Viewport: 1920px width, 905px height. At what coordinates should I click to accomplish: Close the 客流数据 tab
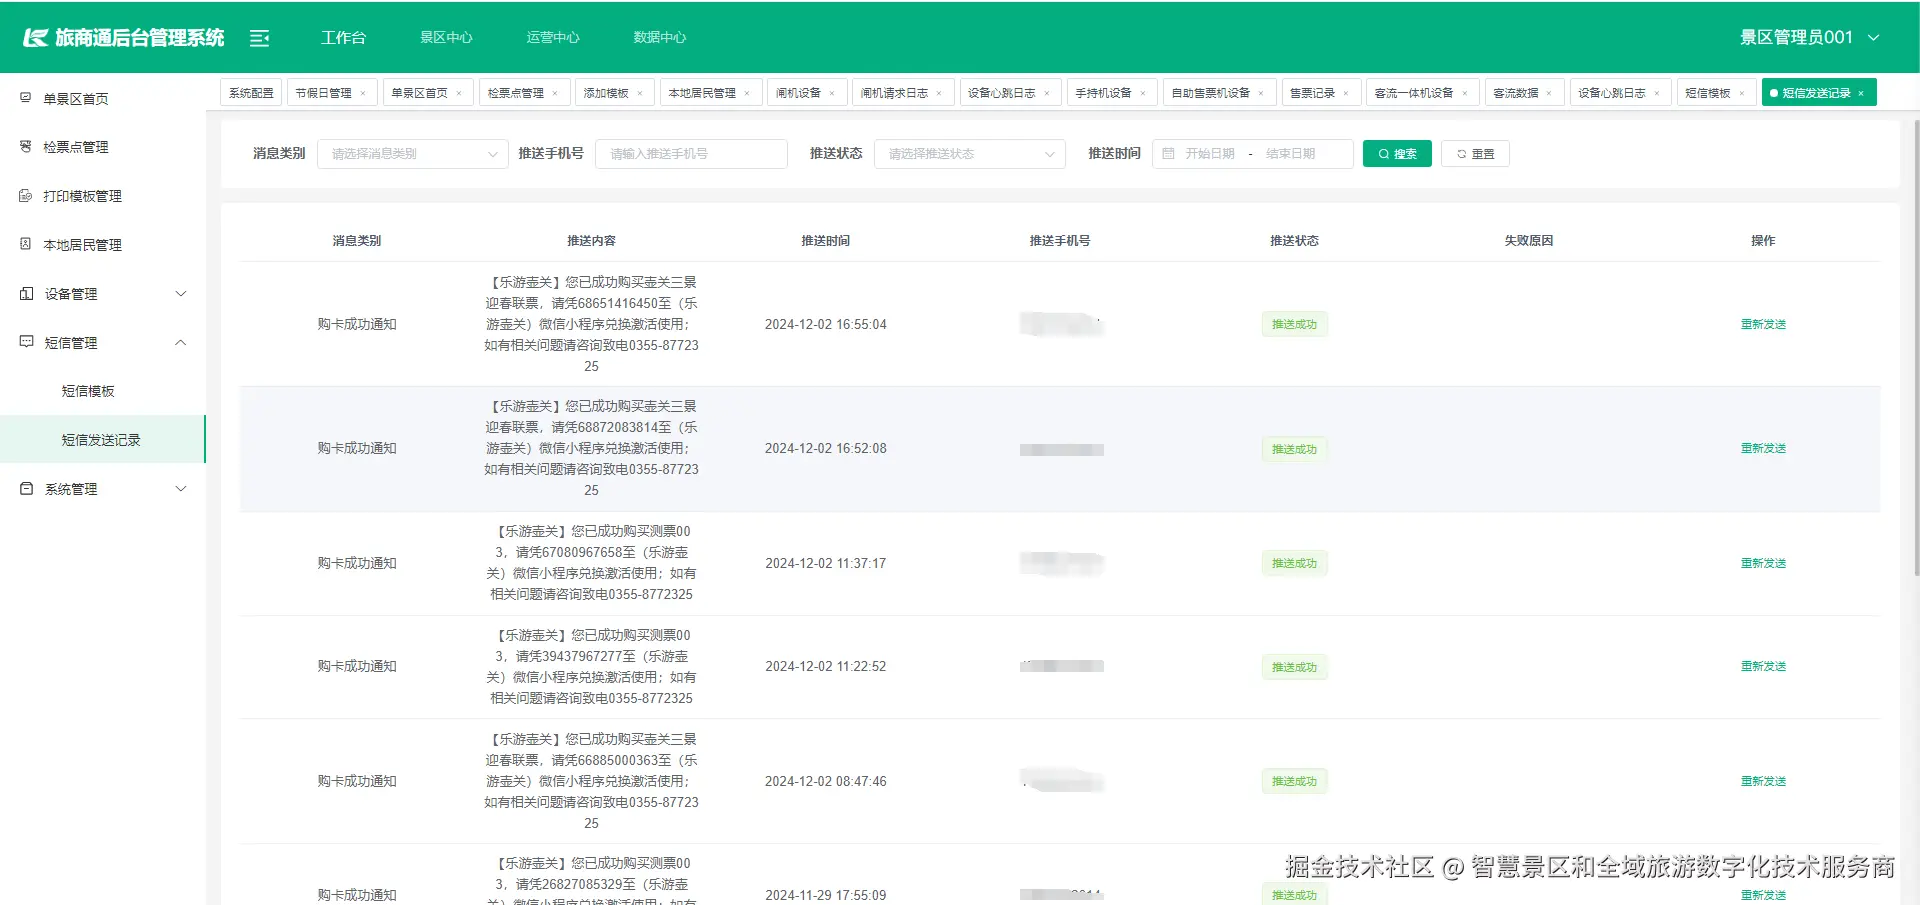coord(1549,93)
